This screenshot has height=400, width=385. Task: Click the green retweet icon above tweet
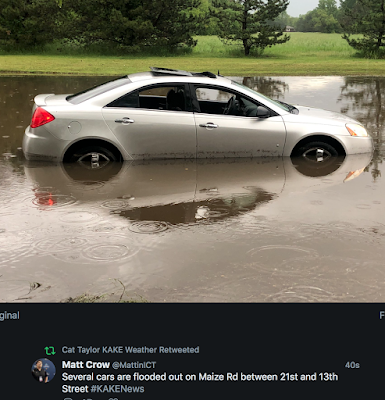50,350
